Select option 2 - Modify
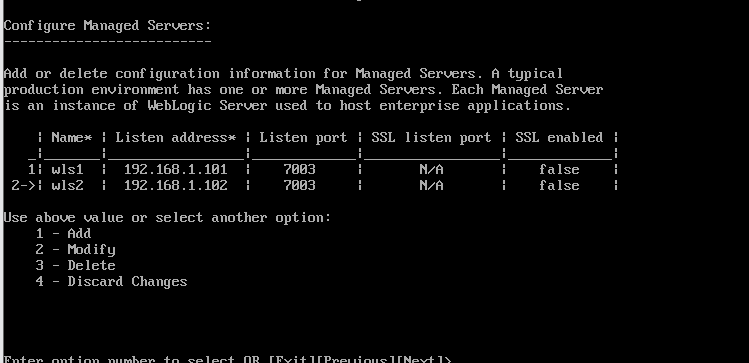749x363 pixels. pyautogui.click(x=75, y=250)
